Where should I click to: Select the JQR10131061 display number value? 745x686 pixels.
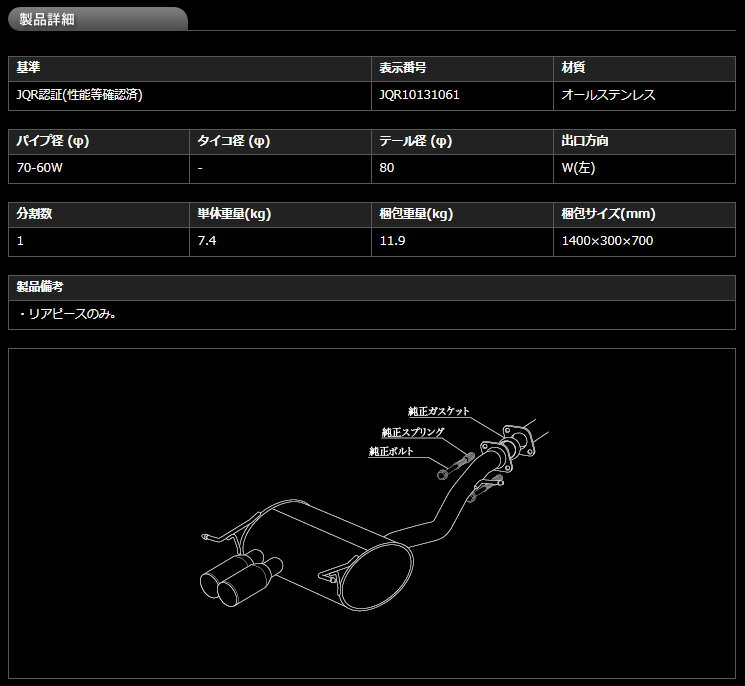point(419,95)
